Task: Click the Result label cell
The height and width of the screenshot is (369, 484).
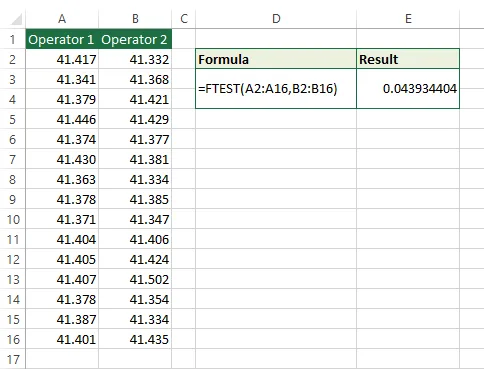Action: click(x=408, y=59)
